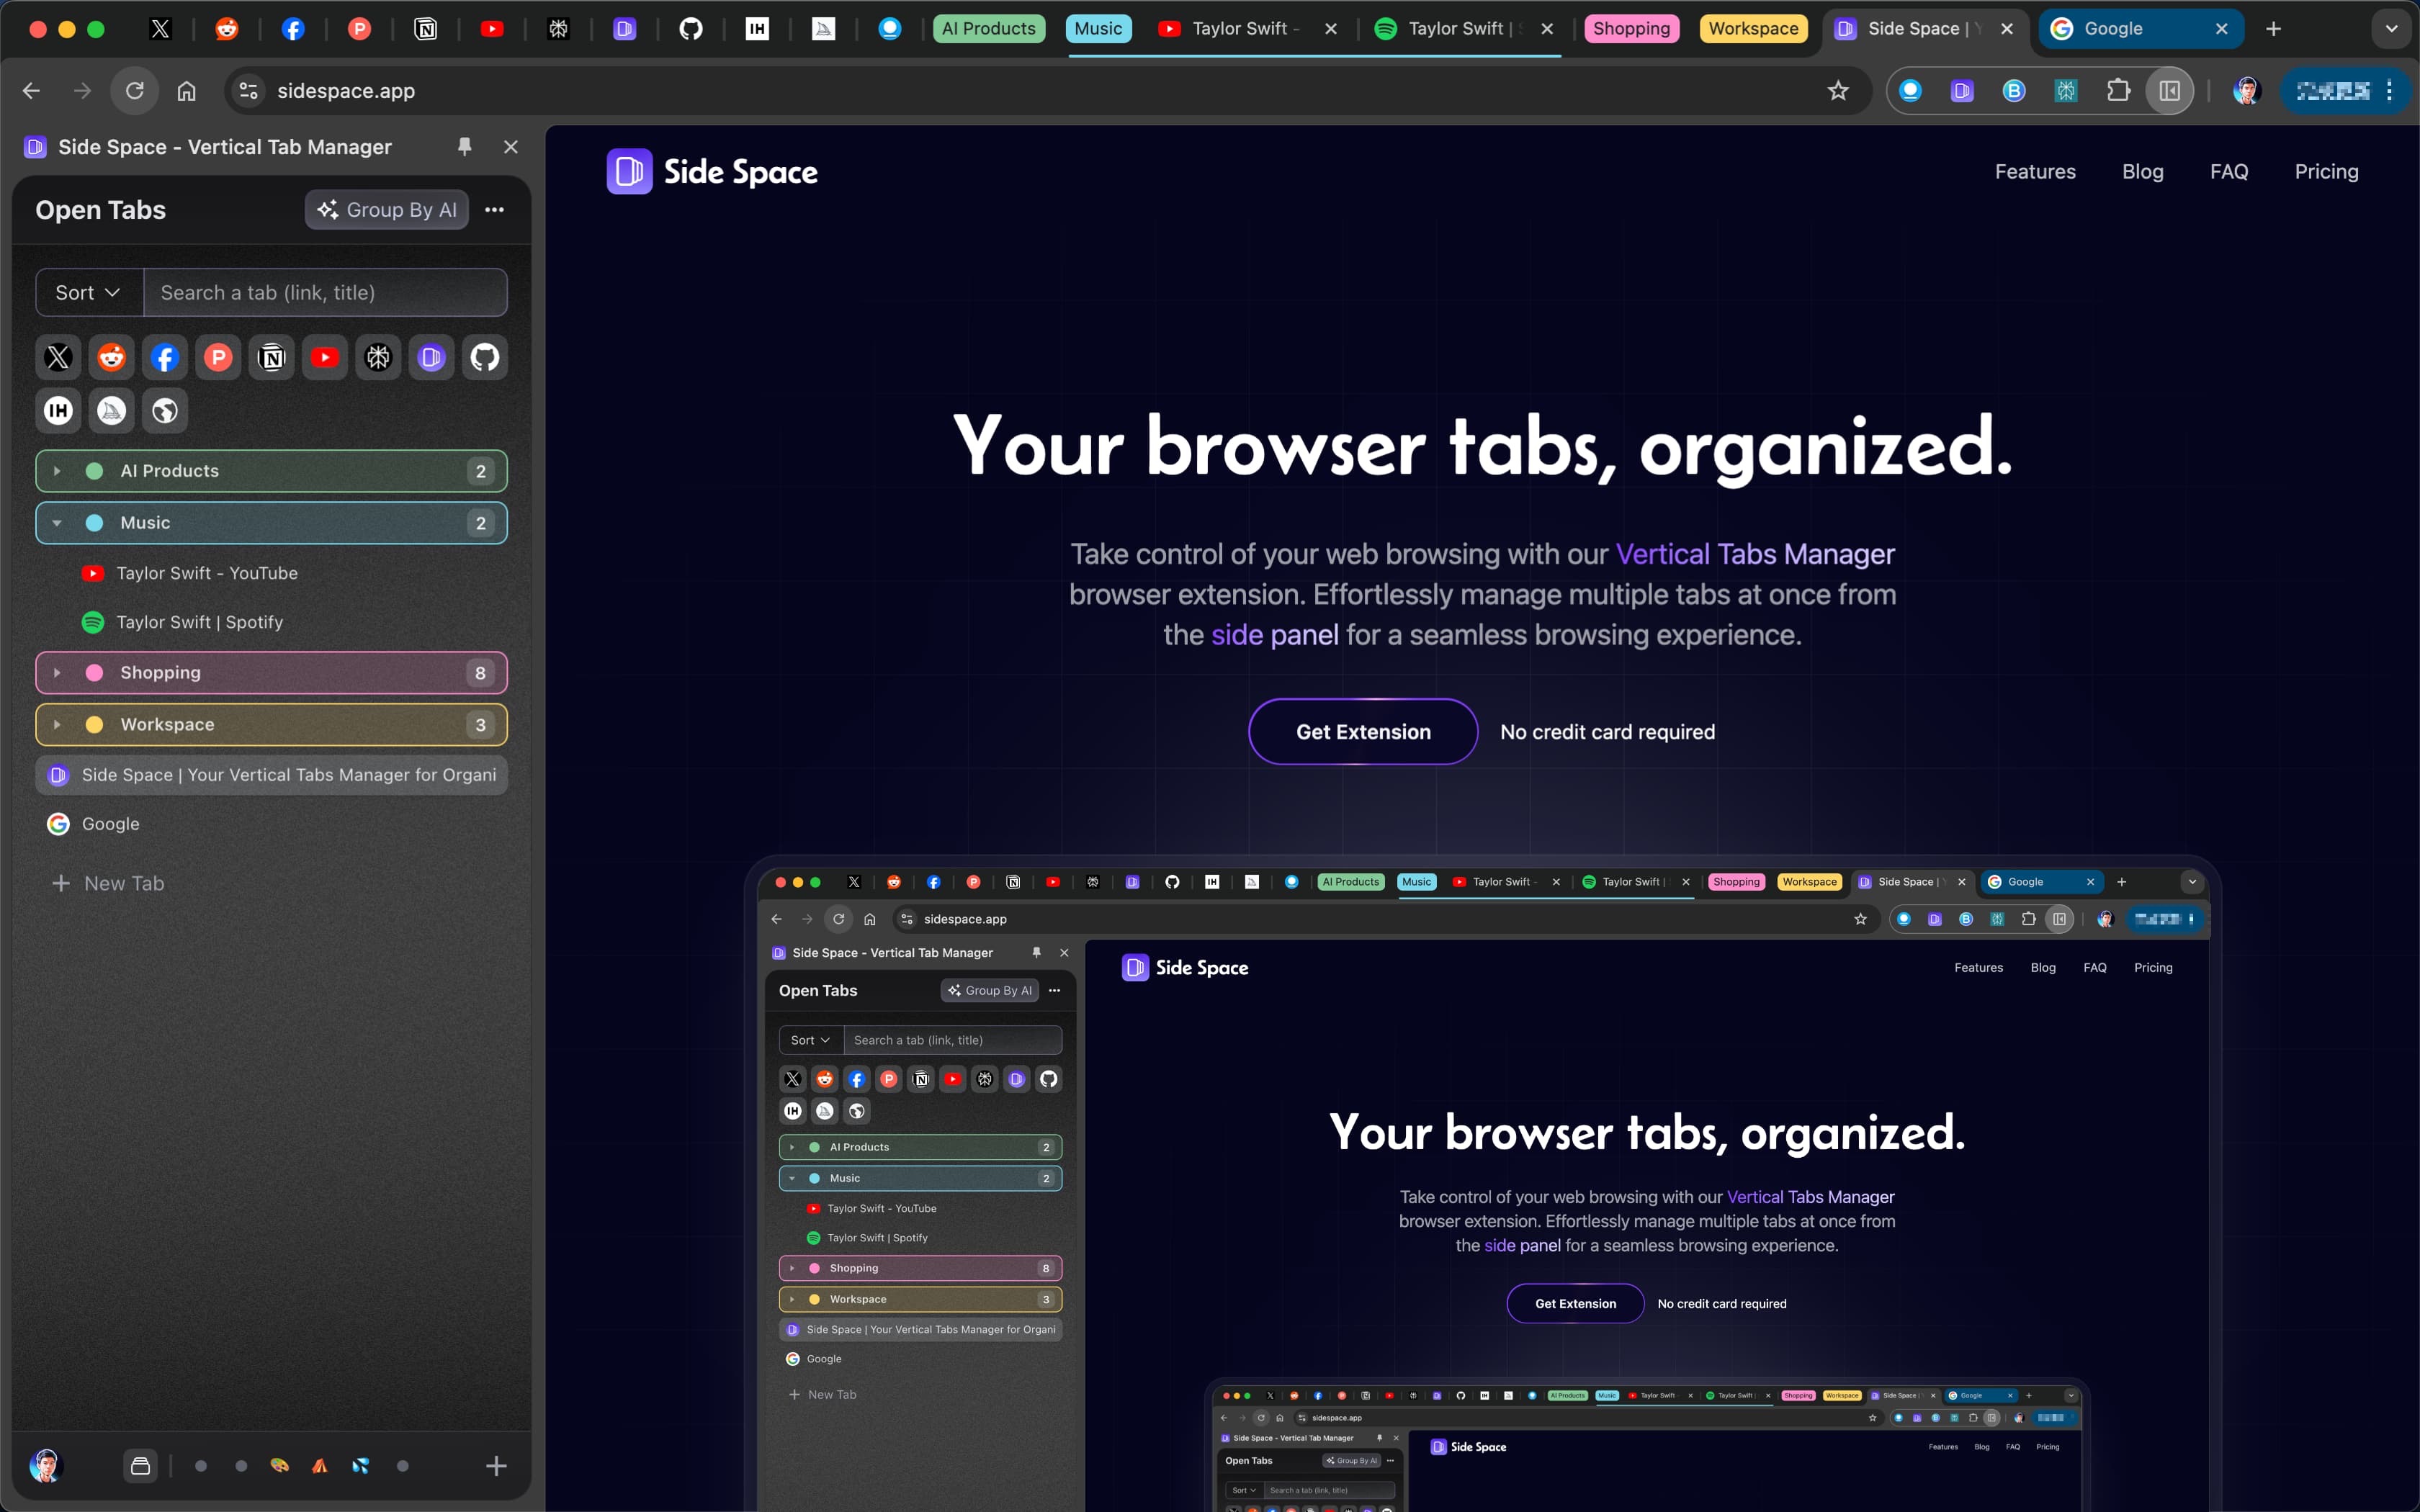Open the pinned Indie Hackers icon in sidebar
Screen dimensions: 2420x1512
[58, 410]
